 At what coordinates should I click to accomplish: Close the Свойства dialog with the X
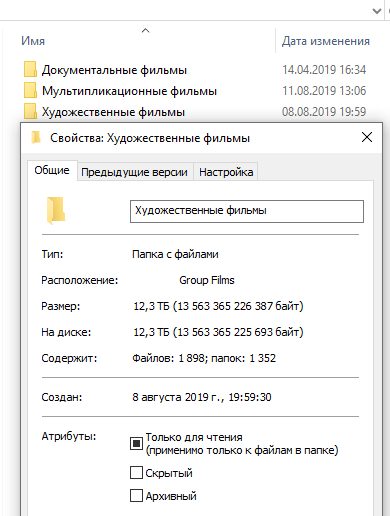367,137
